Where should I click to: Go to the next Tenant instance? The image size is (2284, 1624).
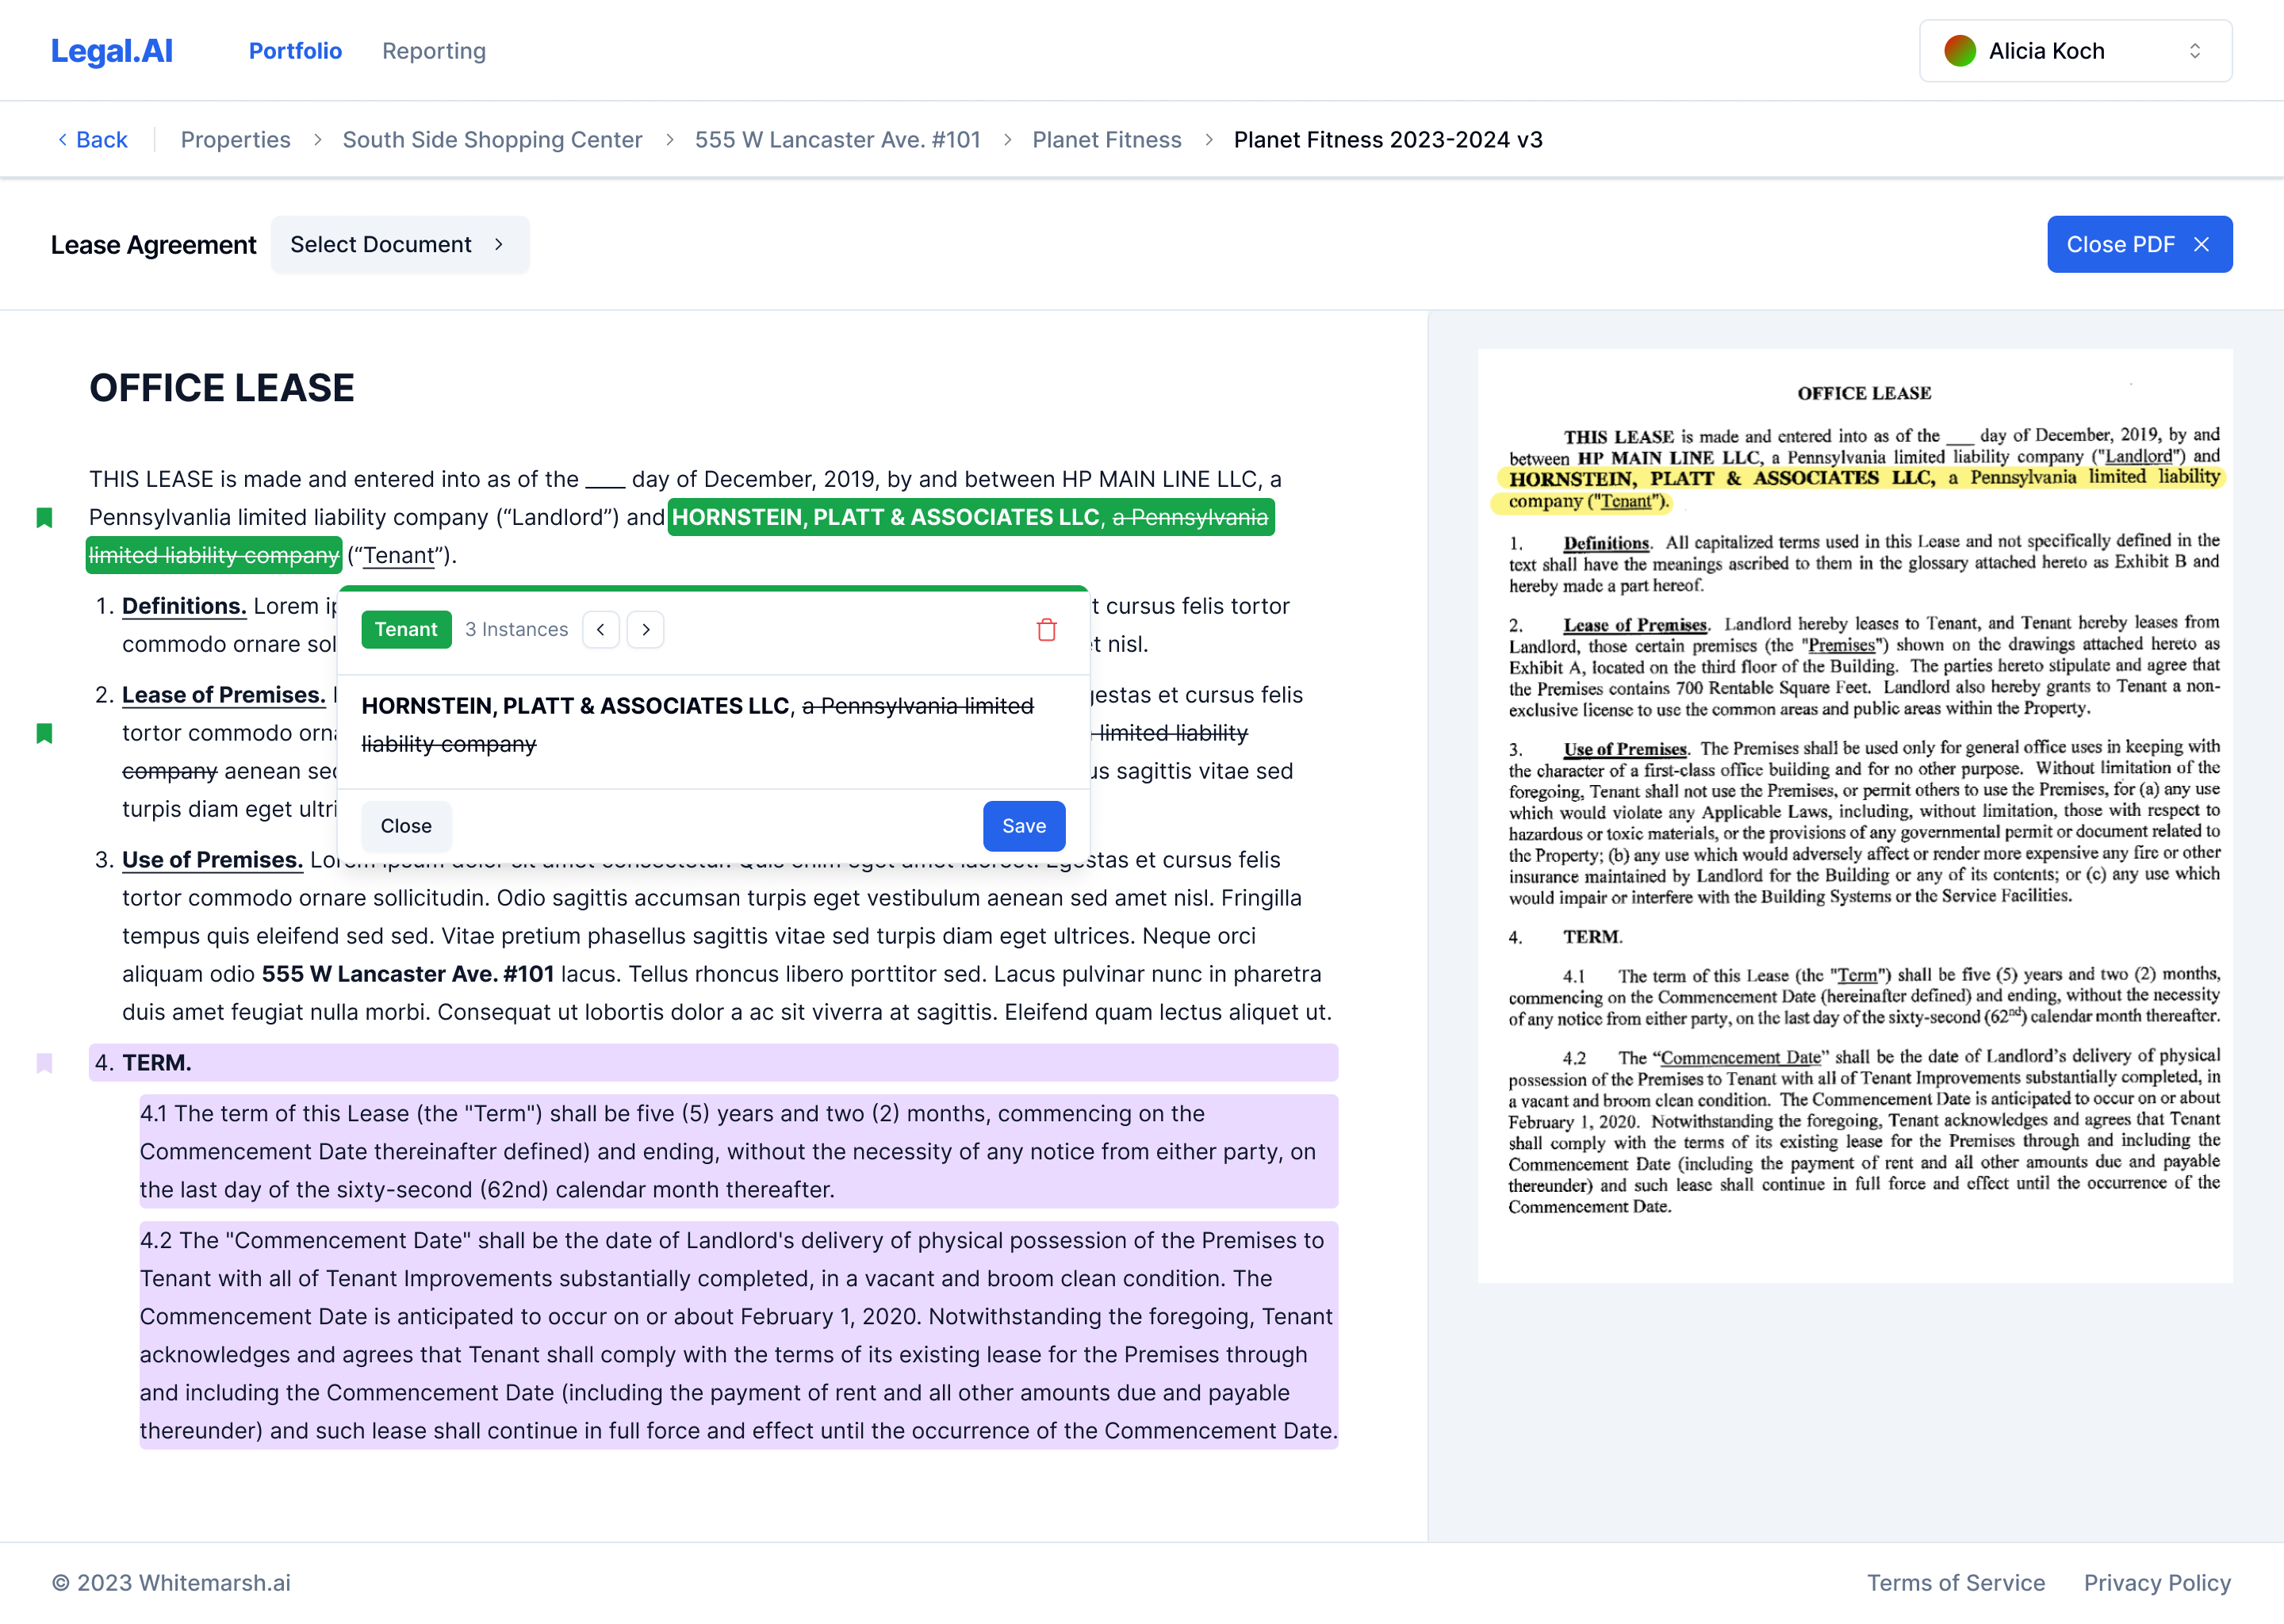pos(646,630)
